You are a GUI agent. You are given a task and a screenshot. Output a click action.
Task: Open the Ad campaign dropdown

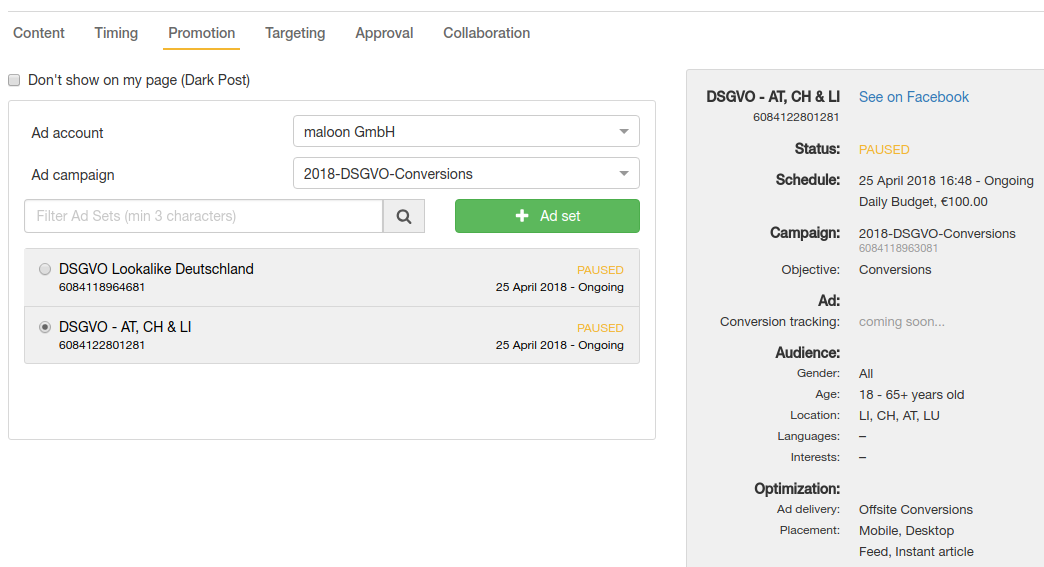466,174
